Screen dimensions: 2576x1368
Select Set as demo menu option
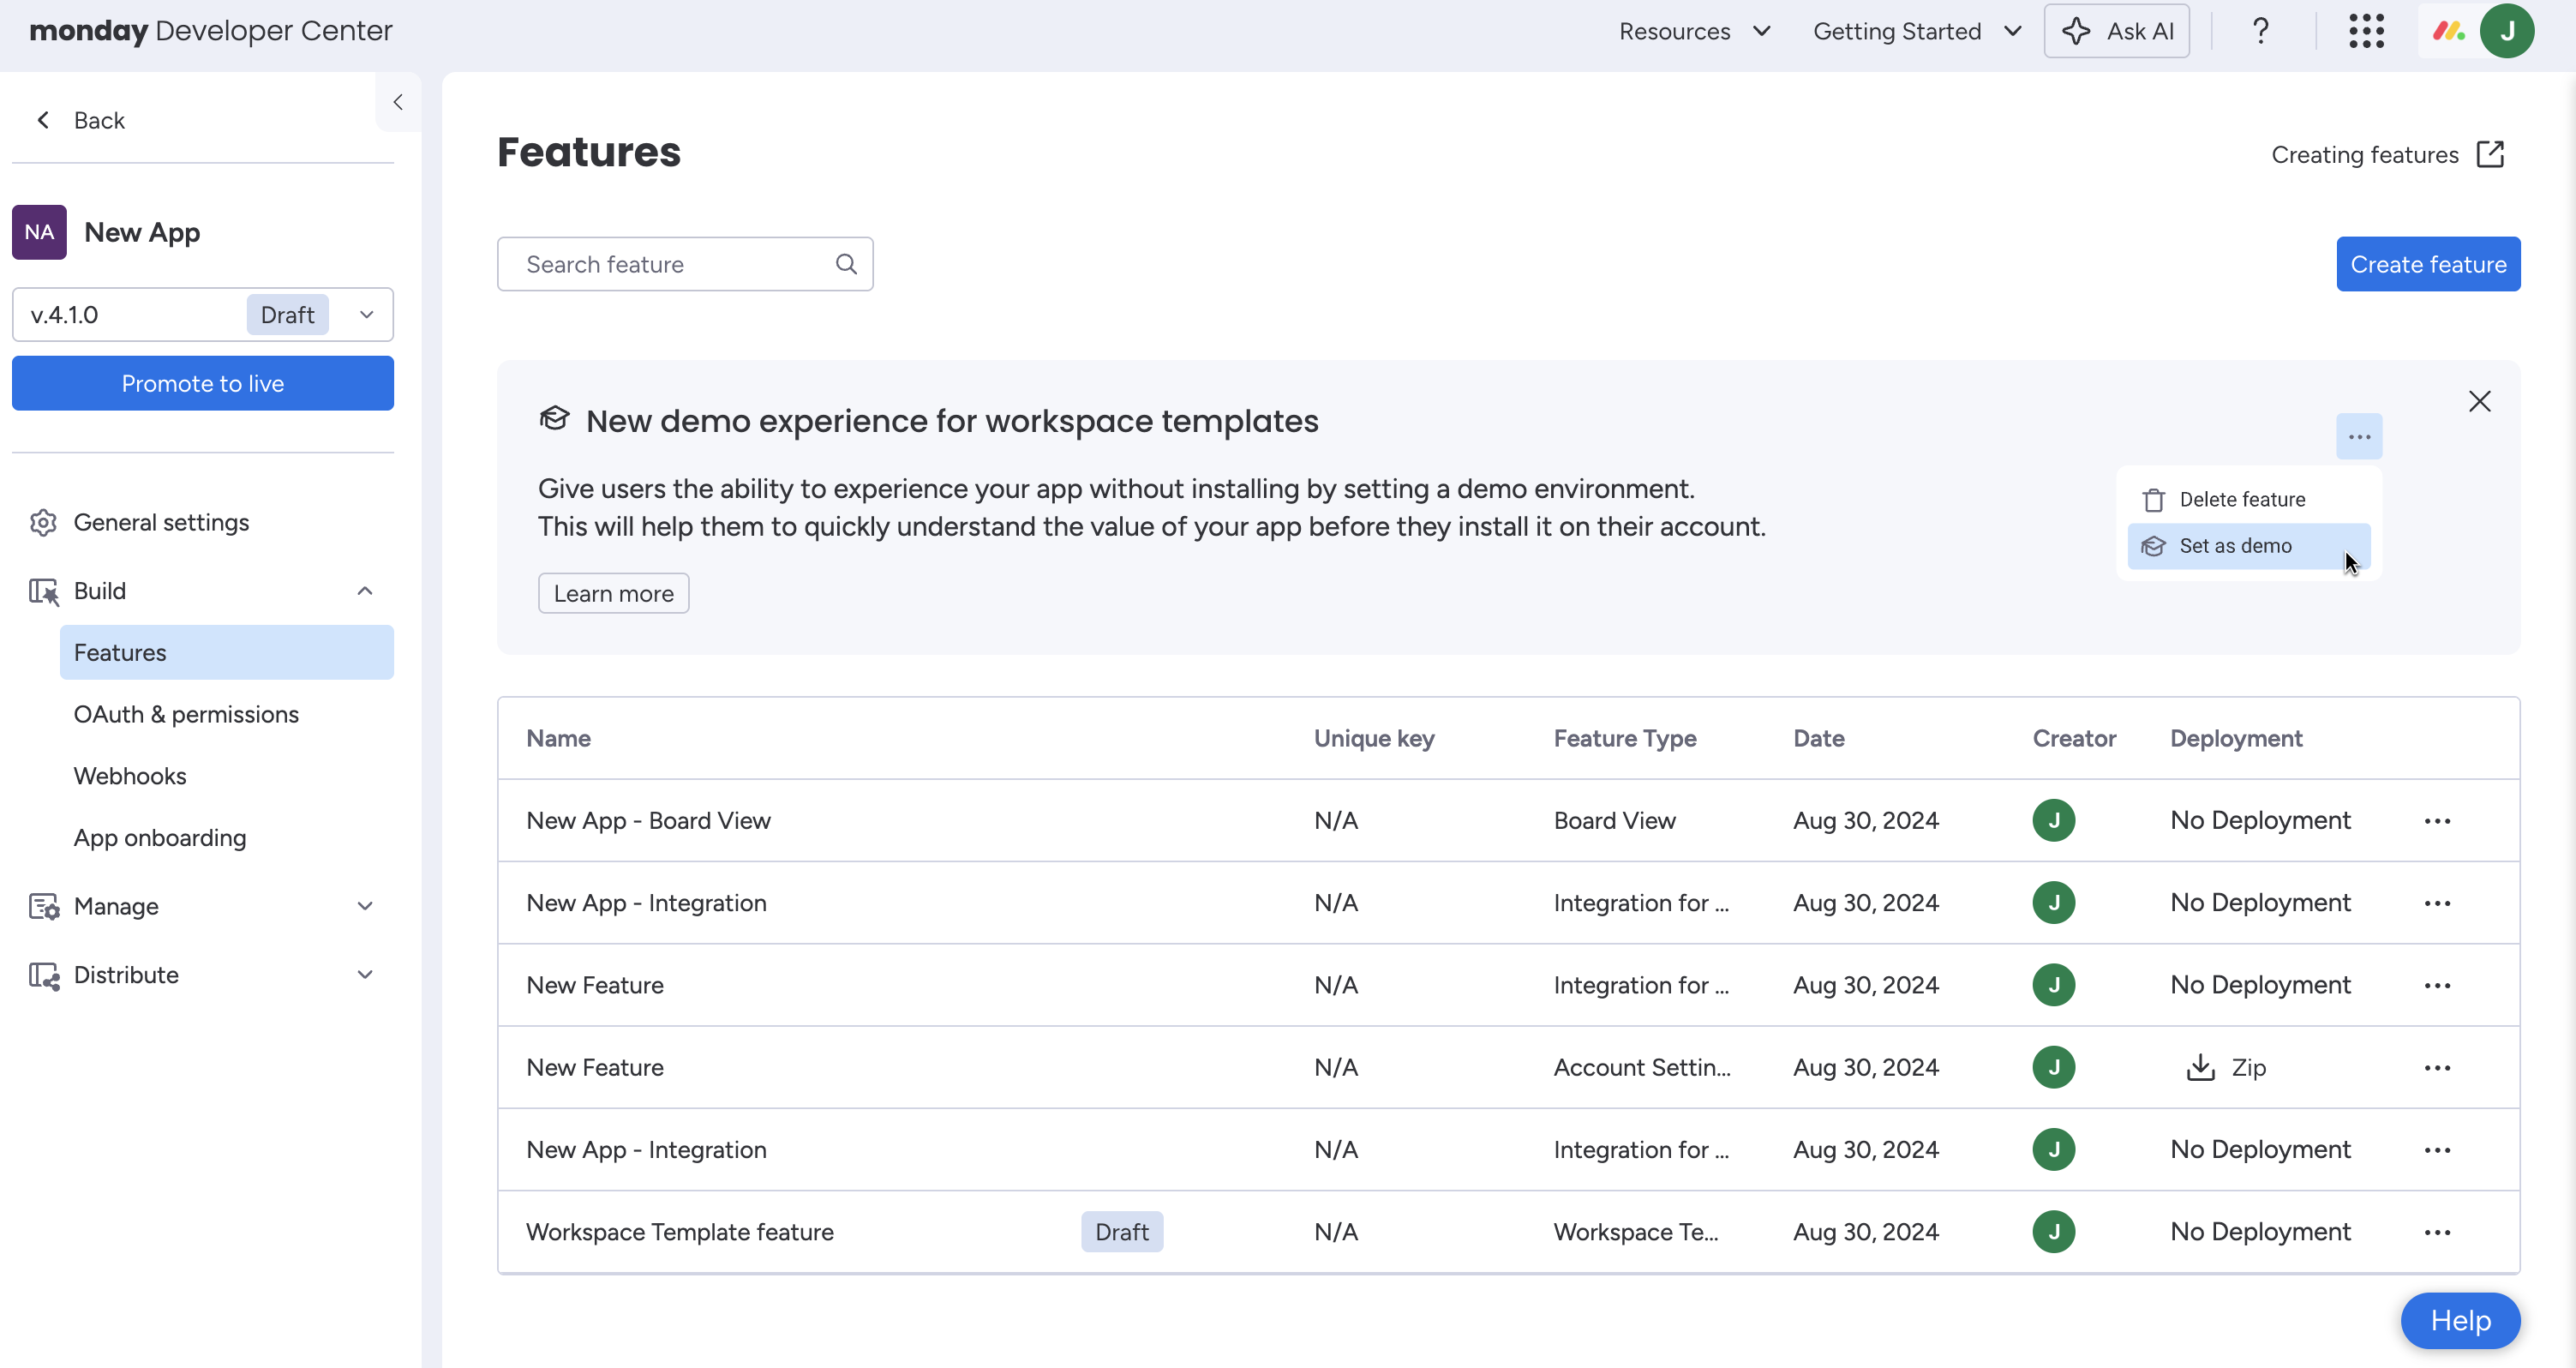pyautogui.click(x=2248, y=546)
